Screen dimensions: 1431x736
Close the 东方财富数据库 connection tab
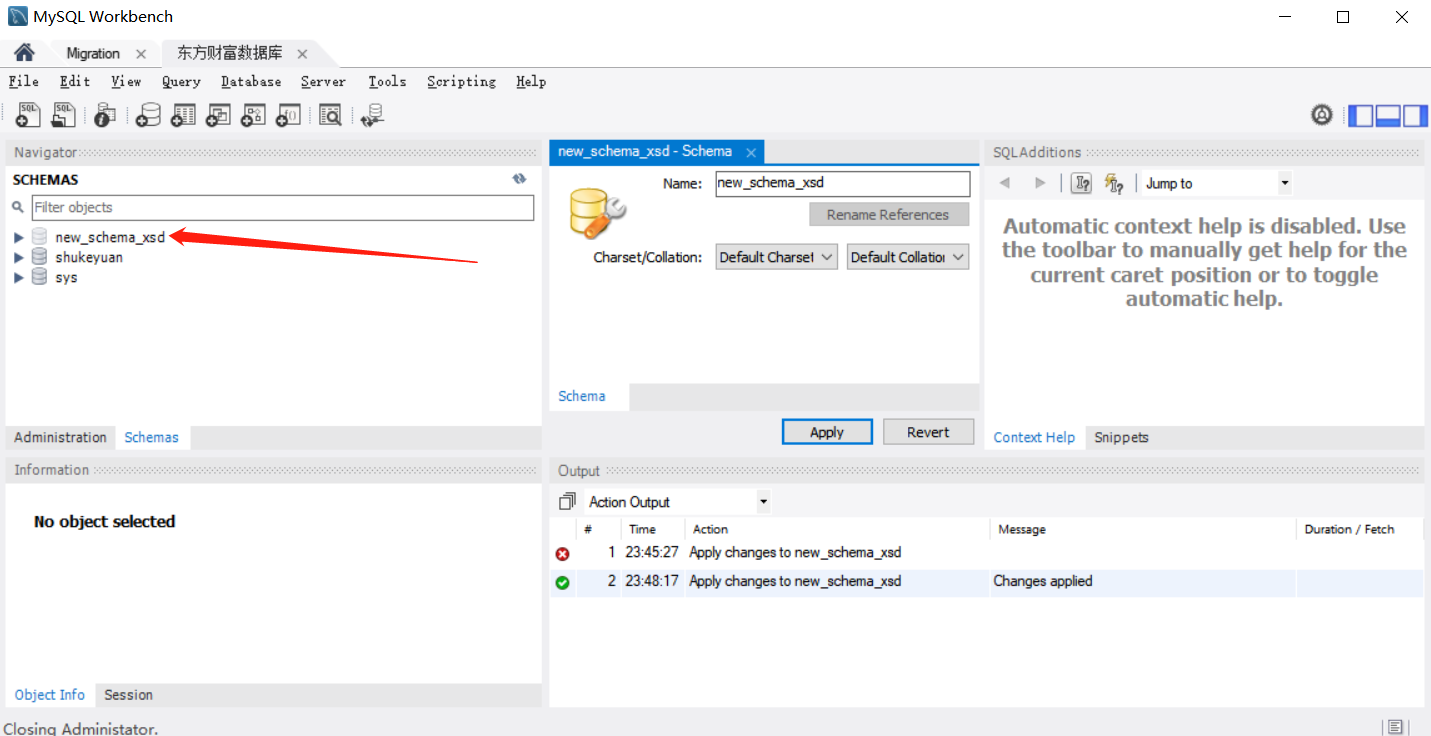[302, 54]
